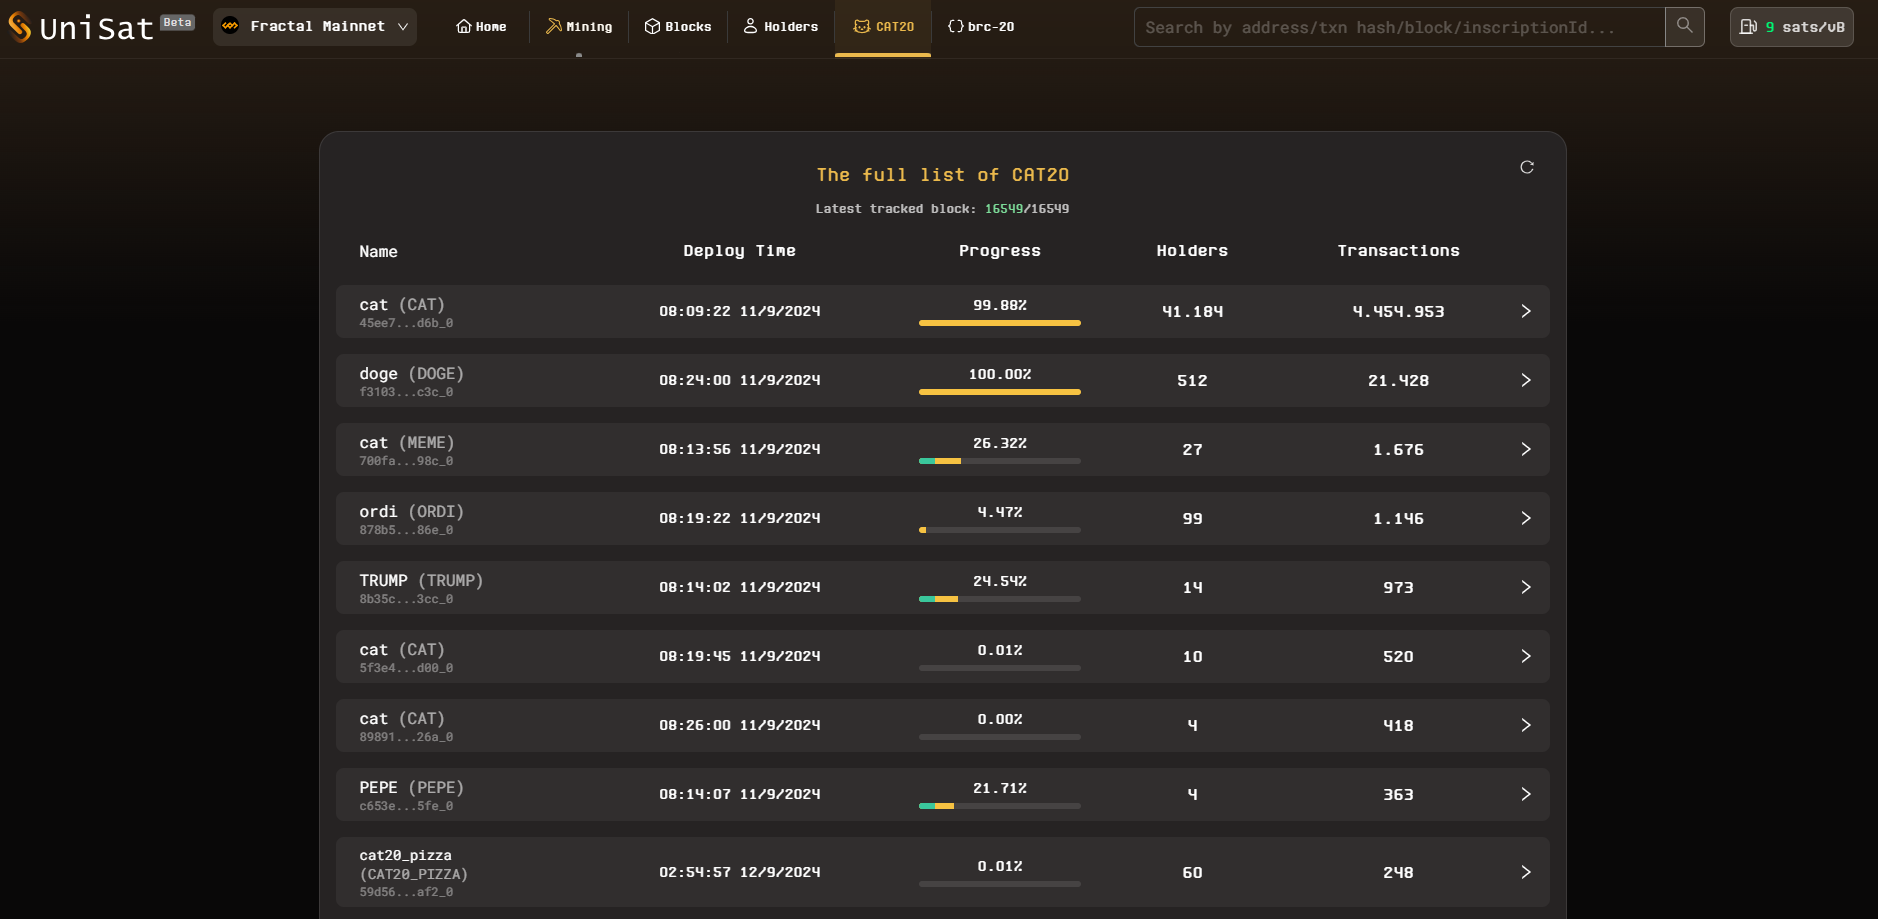The width and height of the screenshot is (1878, 919).
Task: Click token ID 8b35c...3cc_0
Action: [406, 599]
